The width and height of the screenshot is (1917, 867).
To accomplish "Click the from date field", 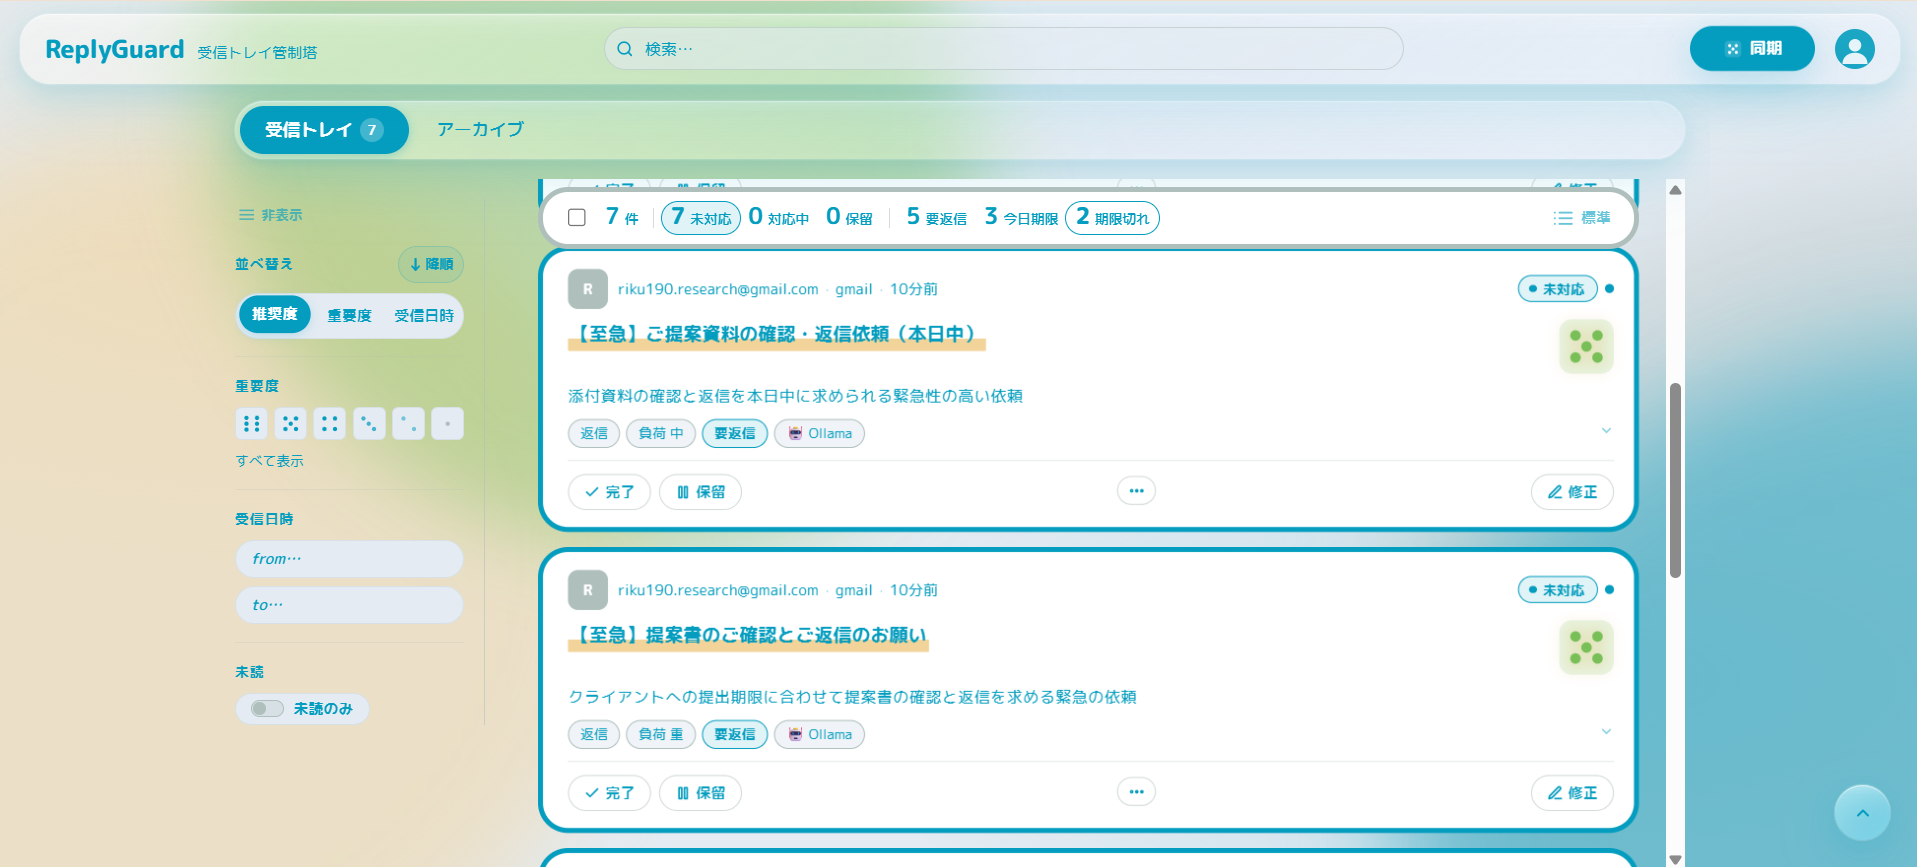I will point(349,559).
